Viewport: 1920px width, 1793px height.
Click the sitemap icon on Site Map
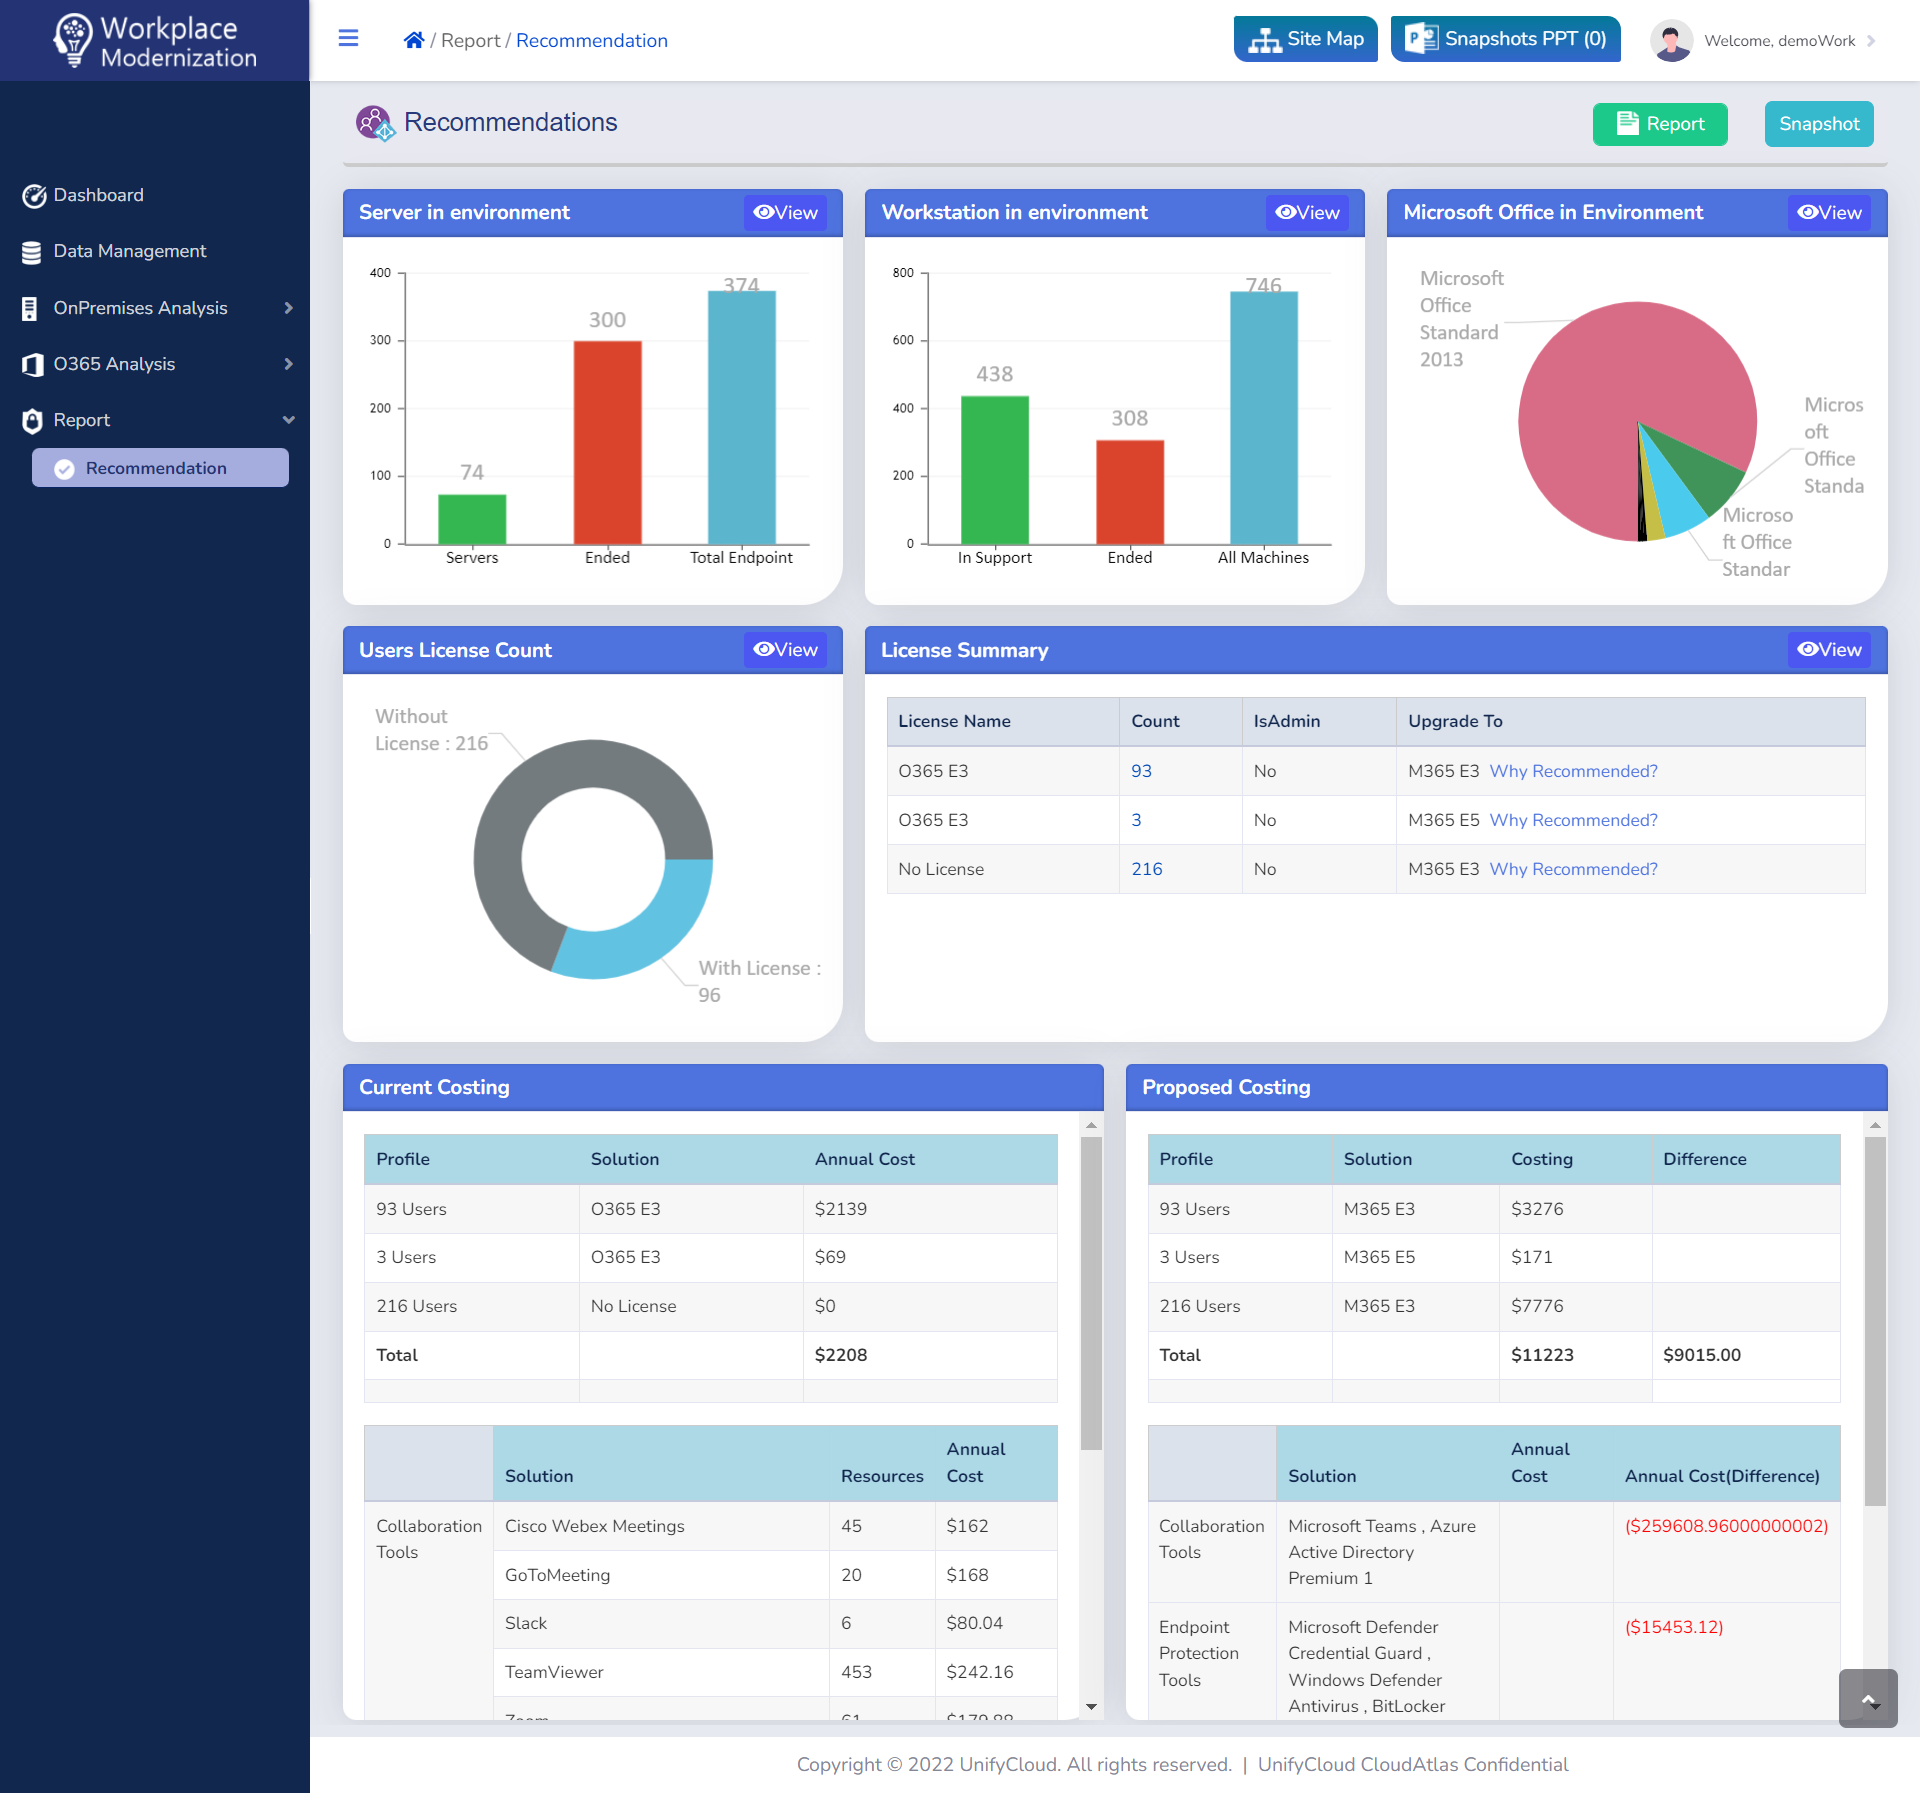tap(1264, 40)
